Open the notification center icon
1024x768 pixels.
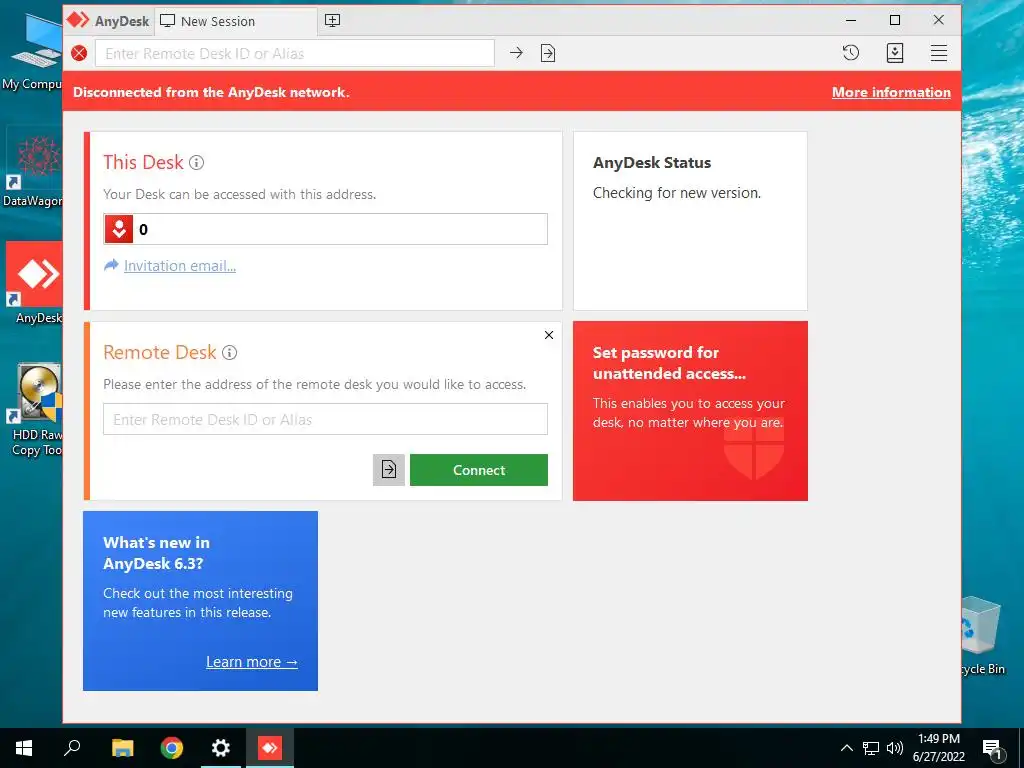click(992, 748)
